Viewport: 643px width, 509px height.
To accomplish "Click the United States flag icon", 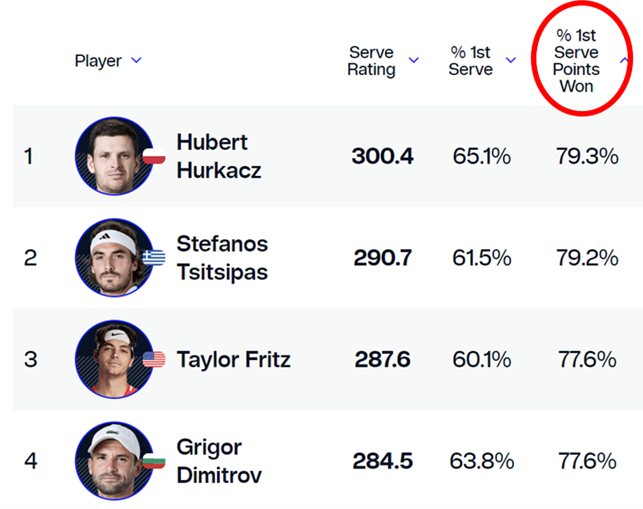I will tap(154, 359).
